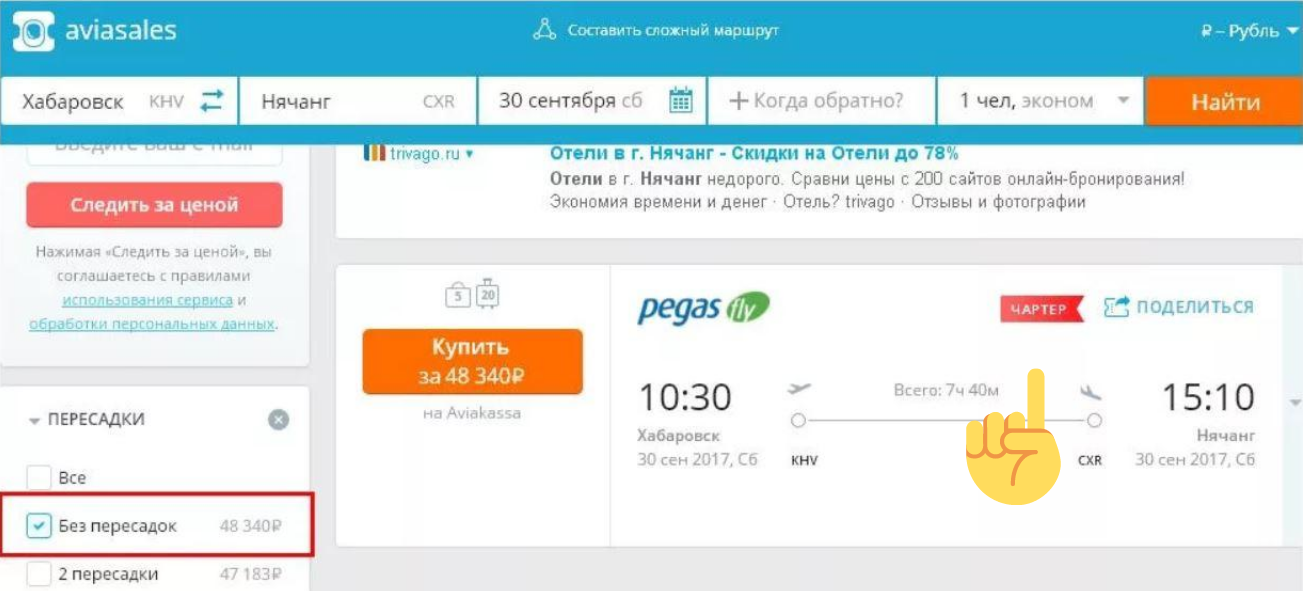Open the Рубль currency dropdown
The width and height of the screenshot is (1306, 591).
tap(1250, 31)
